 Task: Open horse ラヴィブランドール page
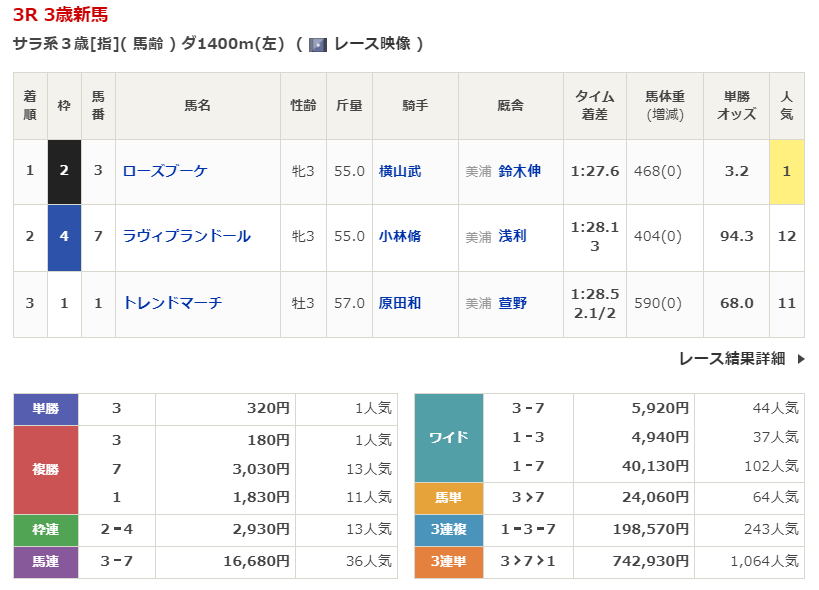[x=186, y=236]
